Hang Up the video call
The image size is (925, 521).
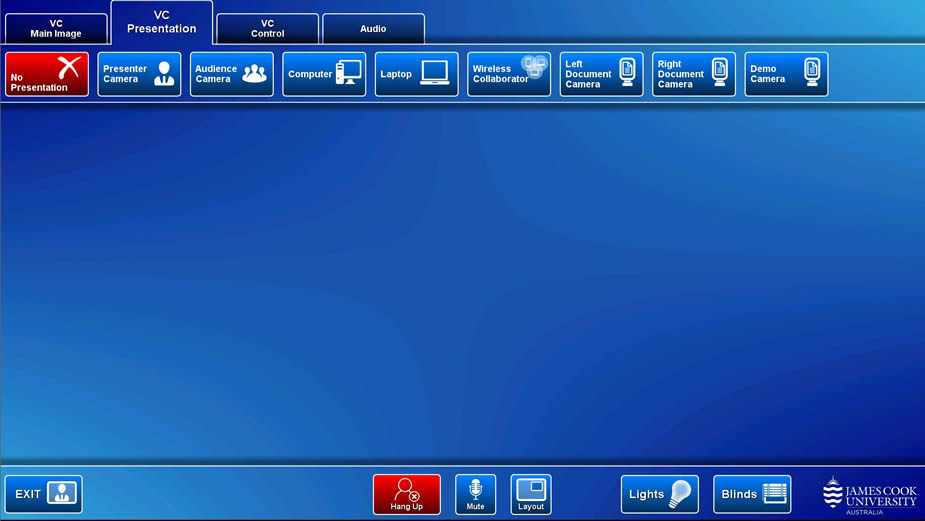[406, 494]
